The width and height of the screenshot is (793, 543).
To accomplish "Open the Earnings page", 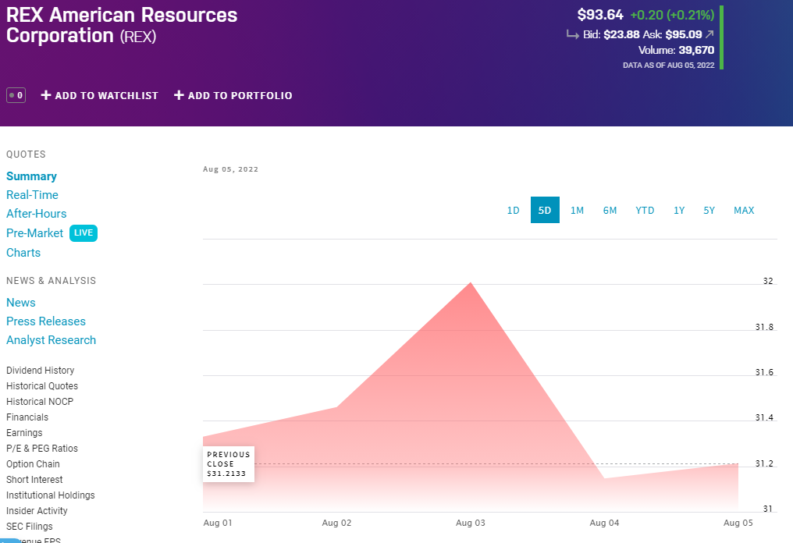I will coord(24,433).
